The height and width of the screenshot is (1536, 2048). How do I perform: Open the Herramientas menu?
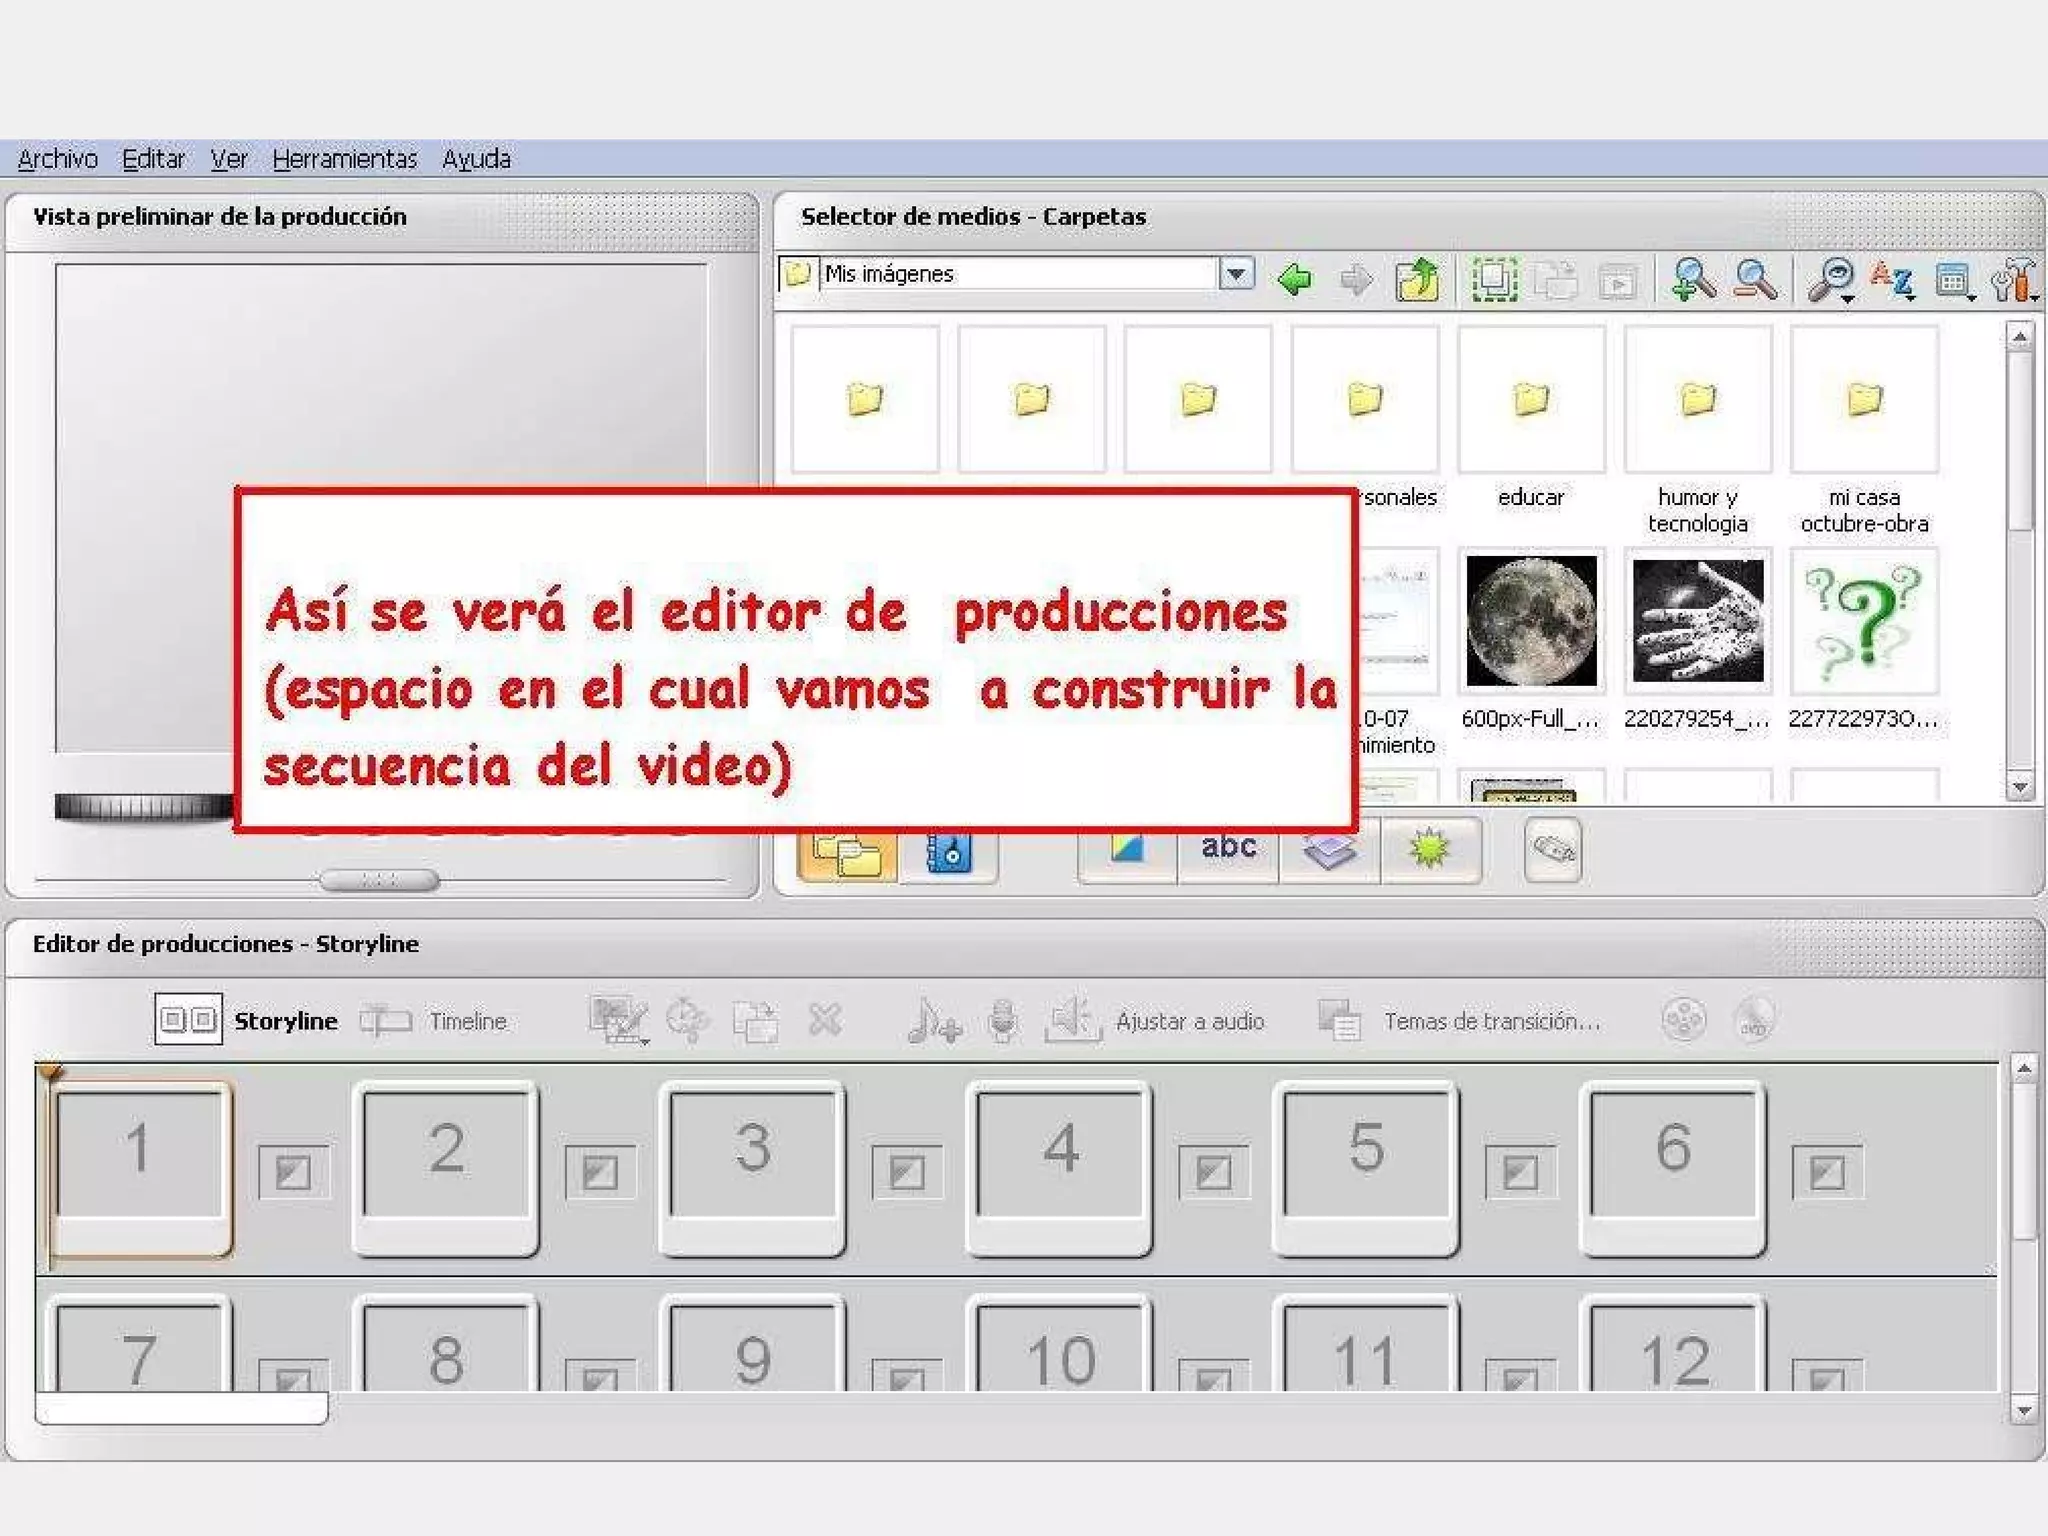pos(344,159)
